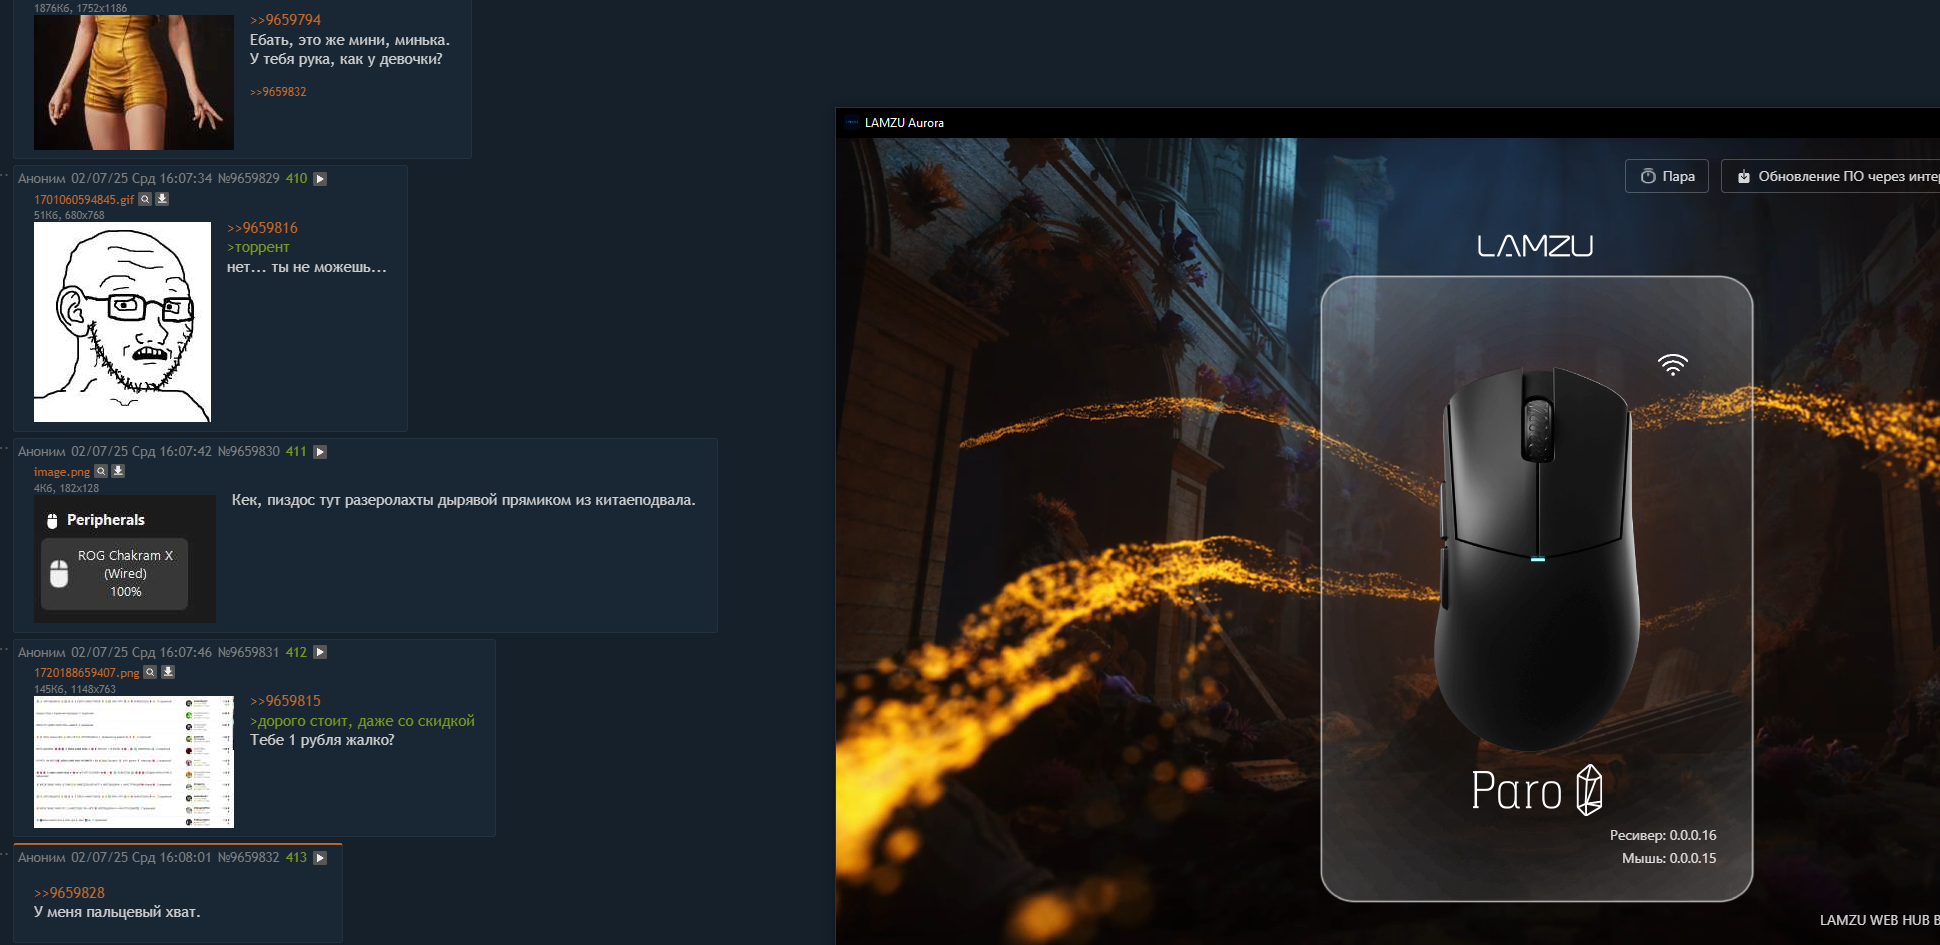Click the '145Кб, 1148x763' file info text
Image resolution: width=1940 pixels, height=945 pixels.
tap(75, 689)
